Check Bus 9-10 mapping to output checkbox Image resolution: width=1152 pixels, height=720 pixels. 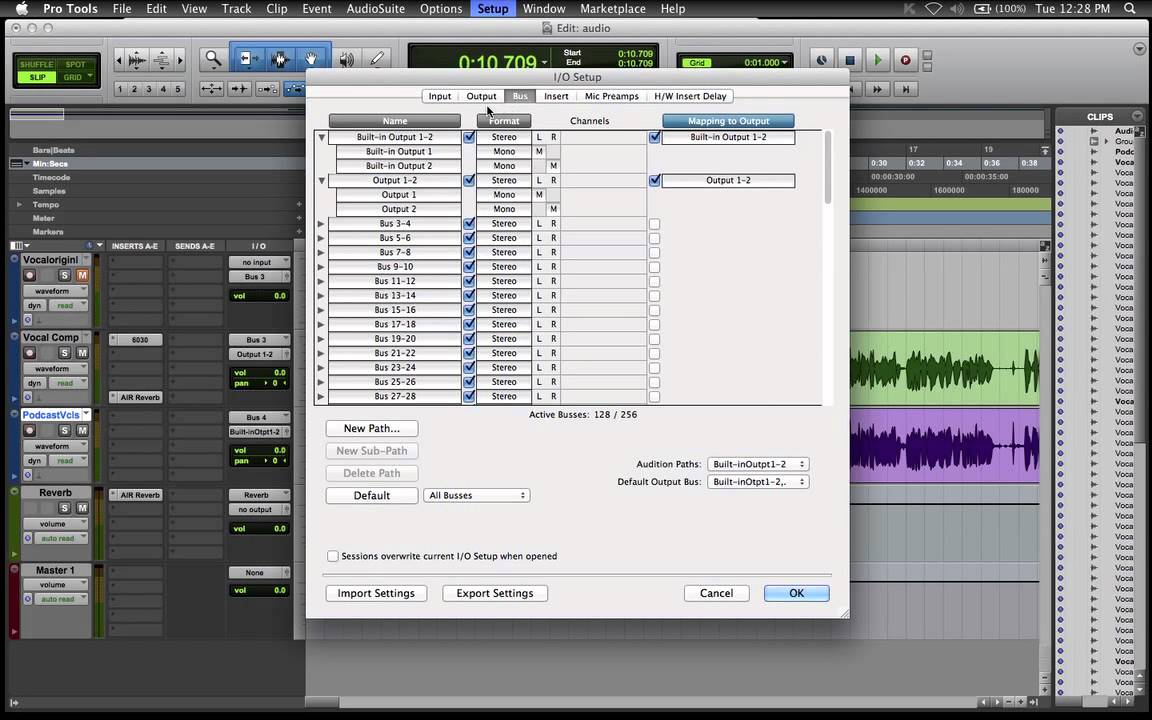(x=655, y=267)
